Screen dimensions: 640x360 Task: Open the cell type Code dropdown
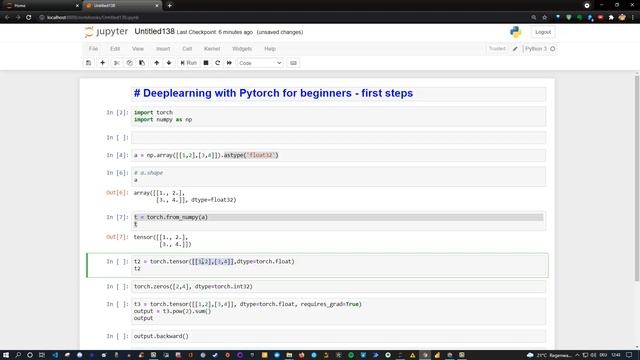pos(260,63)
